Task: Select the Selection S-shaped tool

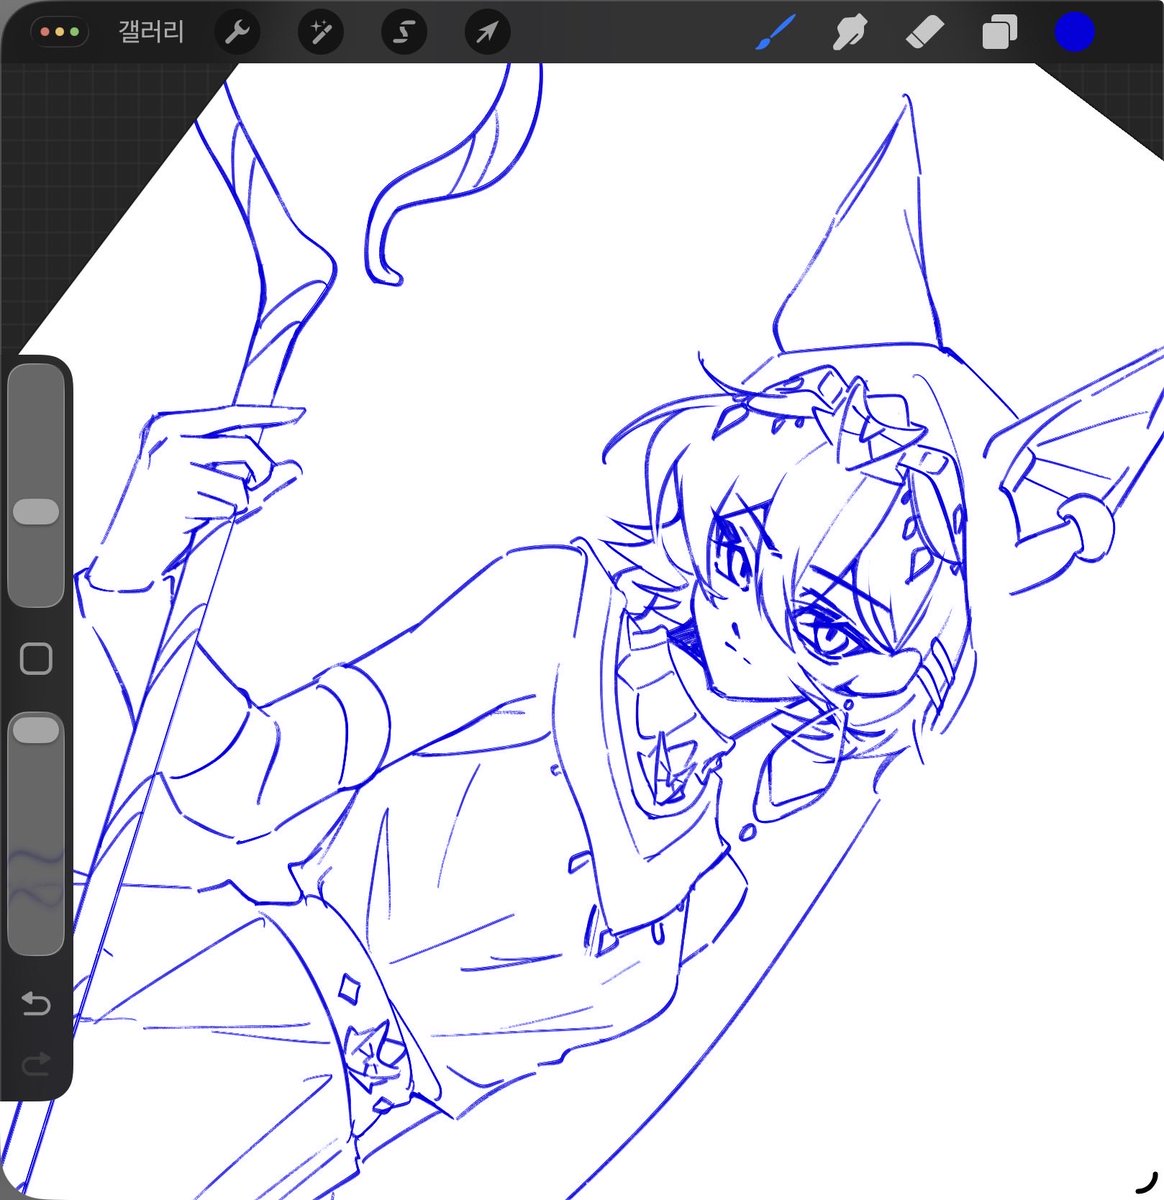Action: click(x=404, y=33)
